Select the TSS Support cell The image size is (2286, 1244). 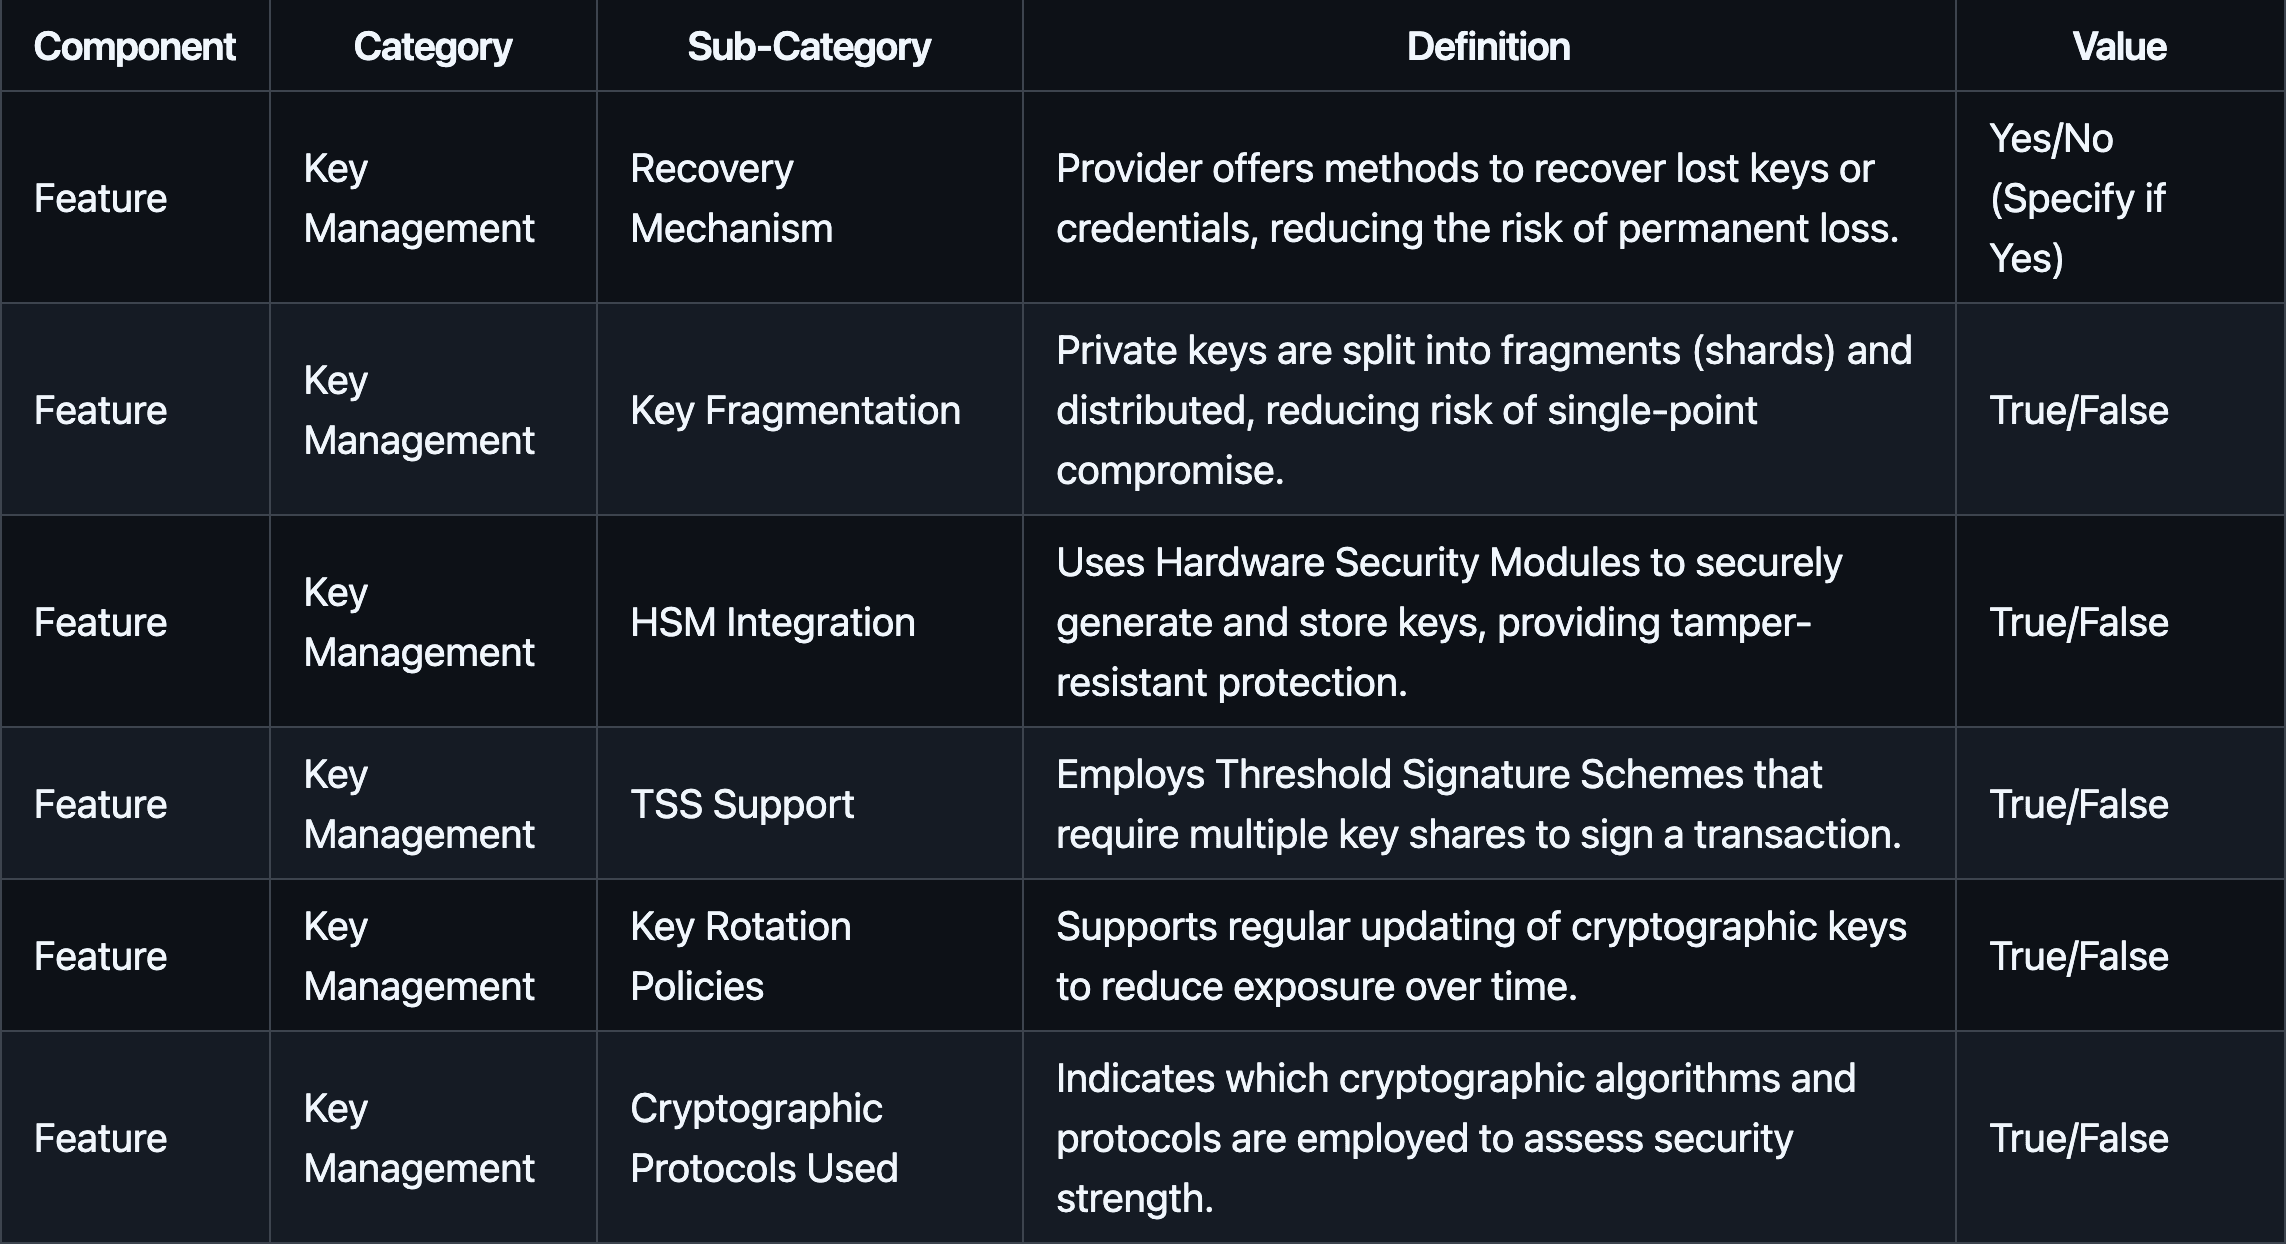click(x=742, y=804)
